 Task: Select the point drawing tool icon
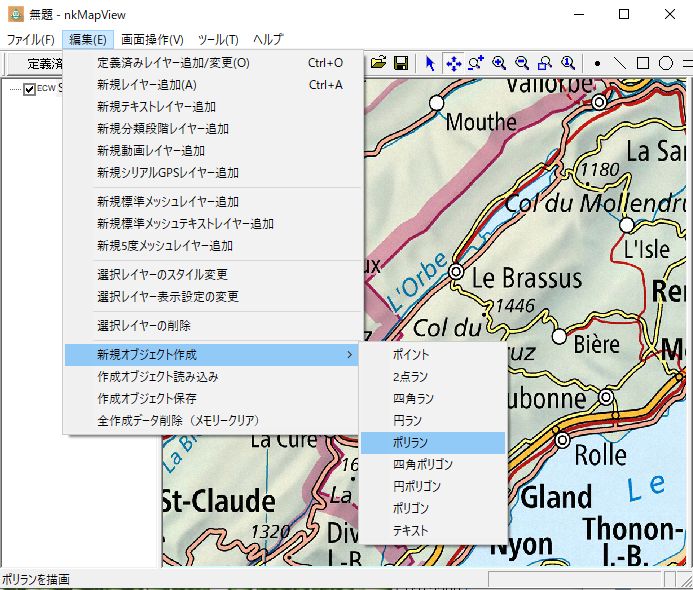[x=597, y=63]
